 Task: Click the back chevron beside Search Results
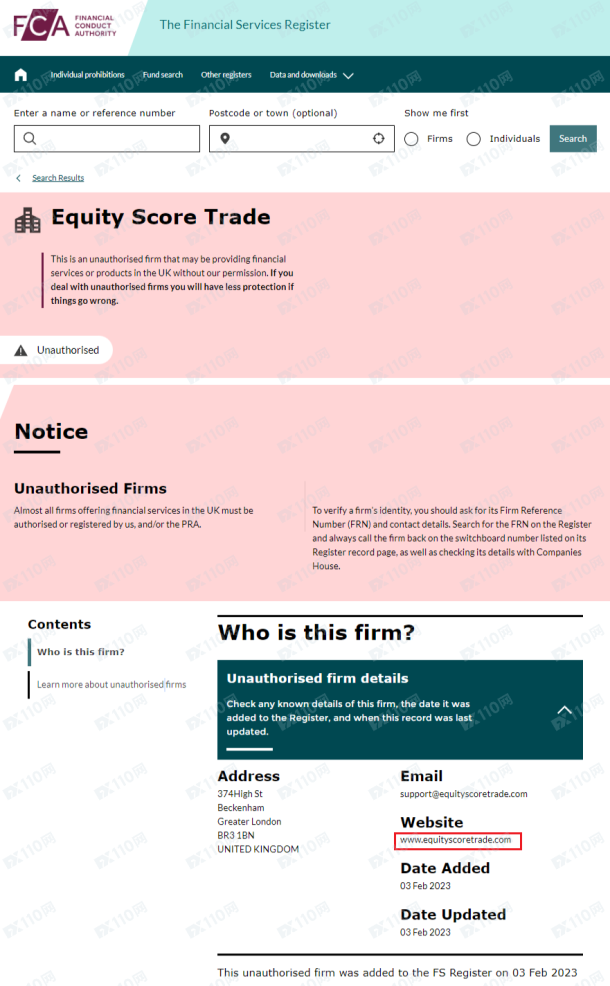coord(18,178)
